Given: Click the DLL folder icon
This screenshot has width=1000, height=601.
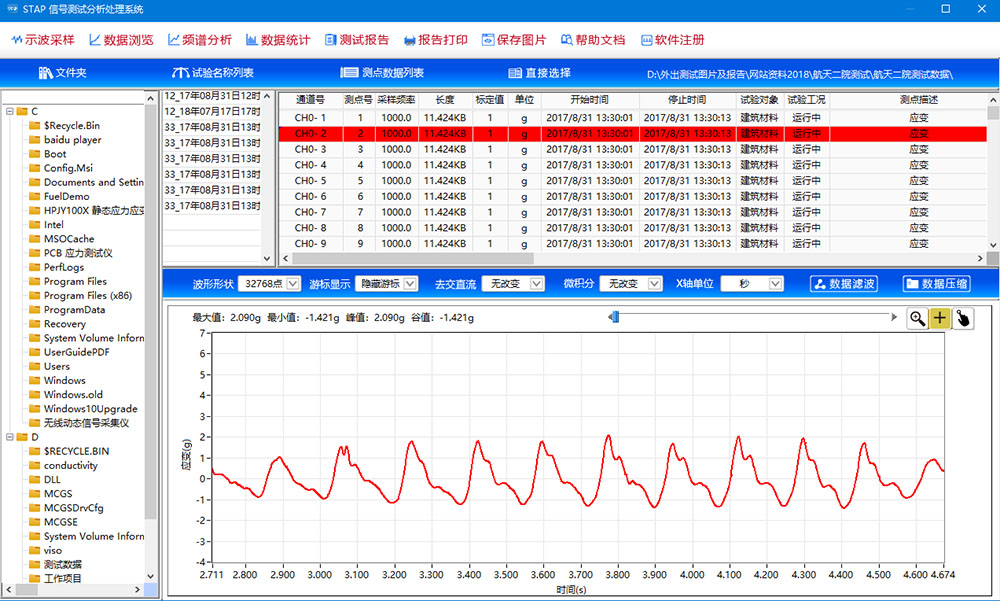Looking at the screenshot, I should point(34,480).
